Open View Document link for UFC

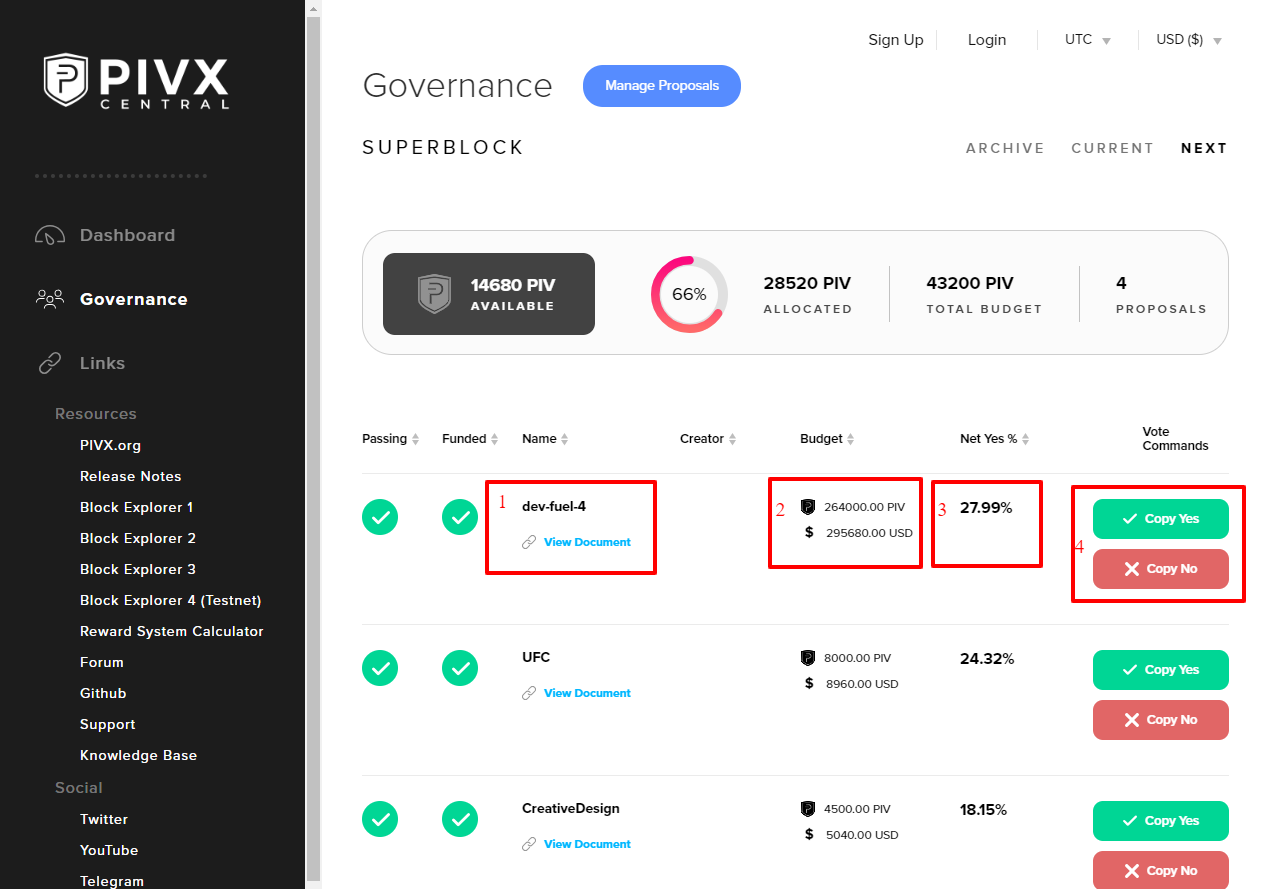click(587, 693)
